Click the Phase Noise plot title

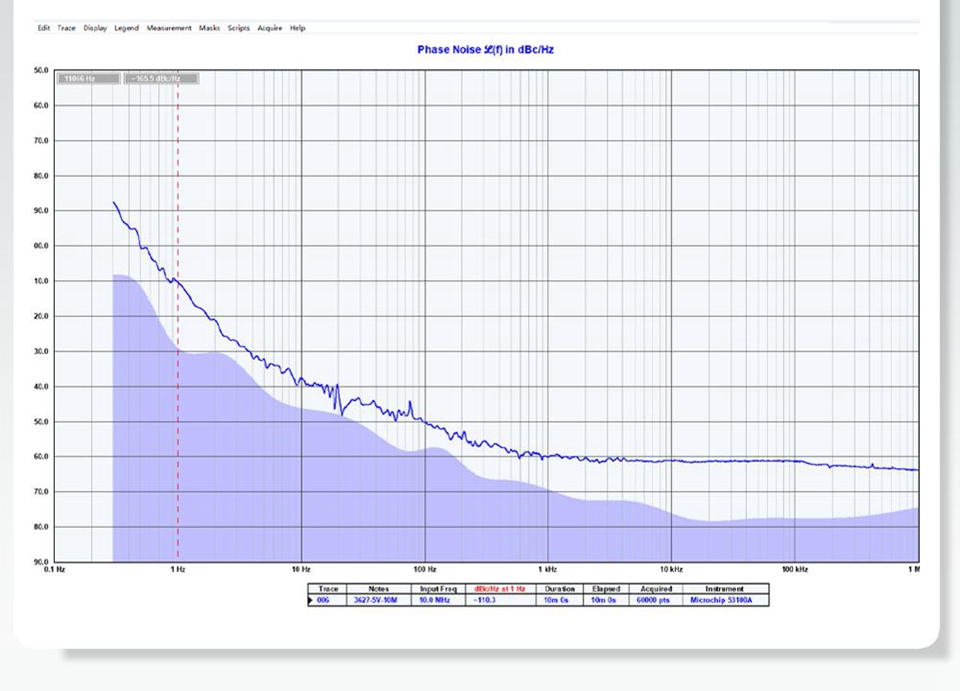click(x=485, y=49)
